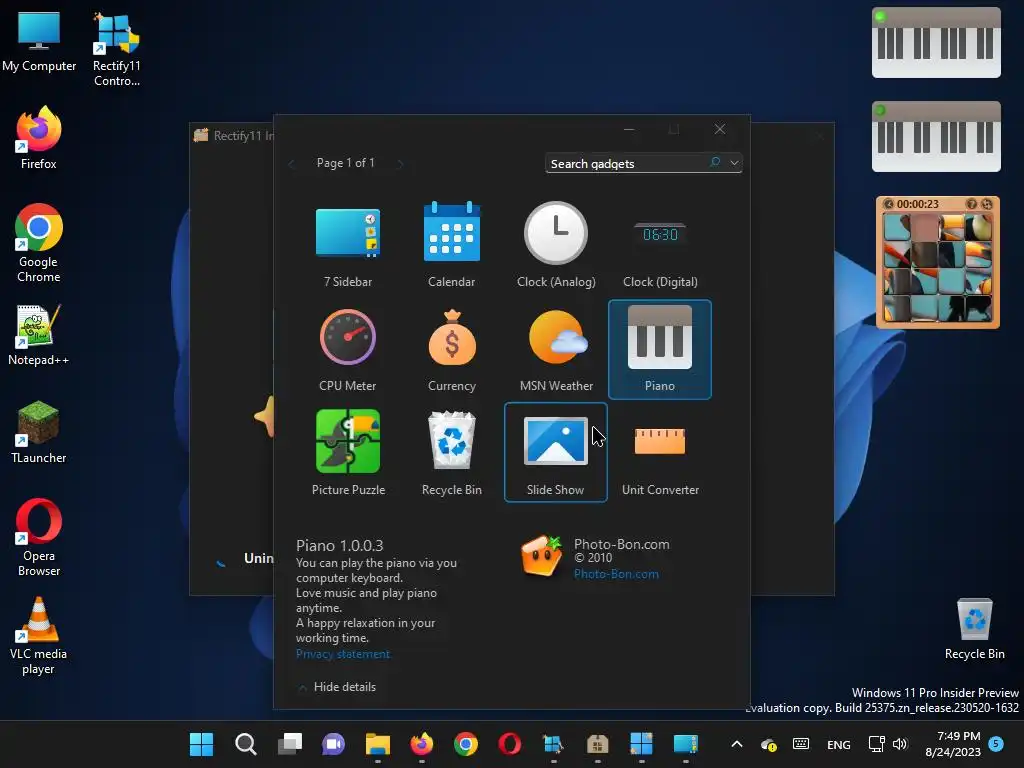Open the Photo-Bon.com blue link
The width and height of the screenshot is (1024, 768).
(616, 574)
